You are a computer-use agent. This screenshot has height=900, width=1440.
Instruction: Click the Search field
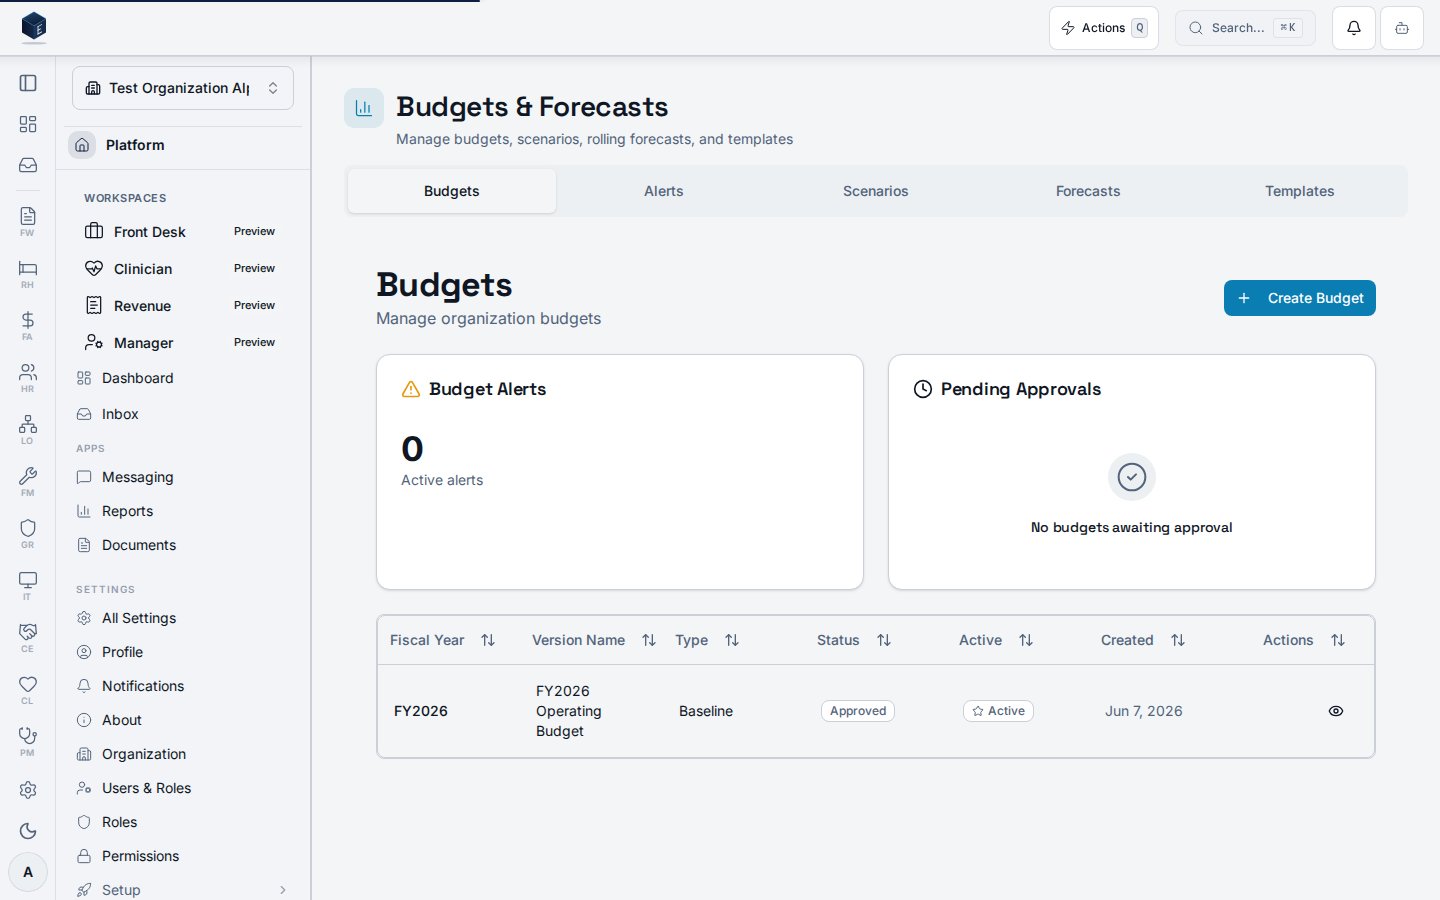pyautogui.click(x=1245, y=28)
